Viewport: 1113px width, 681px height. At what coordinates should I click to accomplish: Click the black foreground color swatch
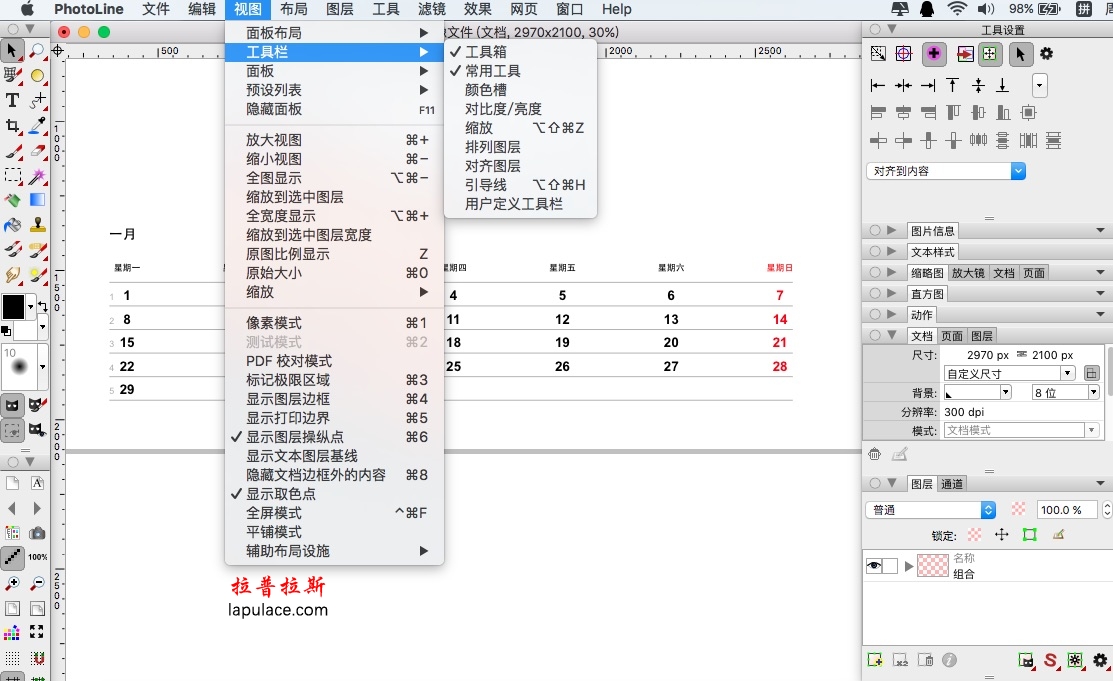[13, 306]
